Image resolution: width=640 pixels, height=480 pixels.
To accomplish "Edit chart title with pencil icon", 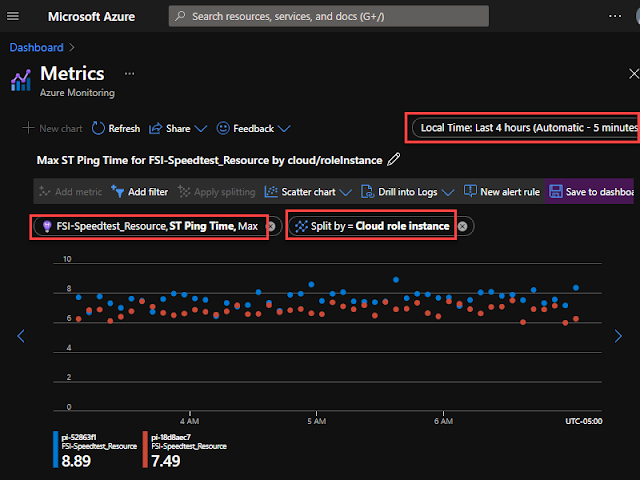I will [x=393, y=159].
